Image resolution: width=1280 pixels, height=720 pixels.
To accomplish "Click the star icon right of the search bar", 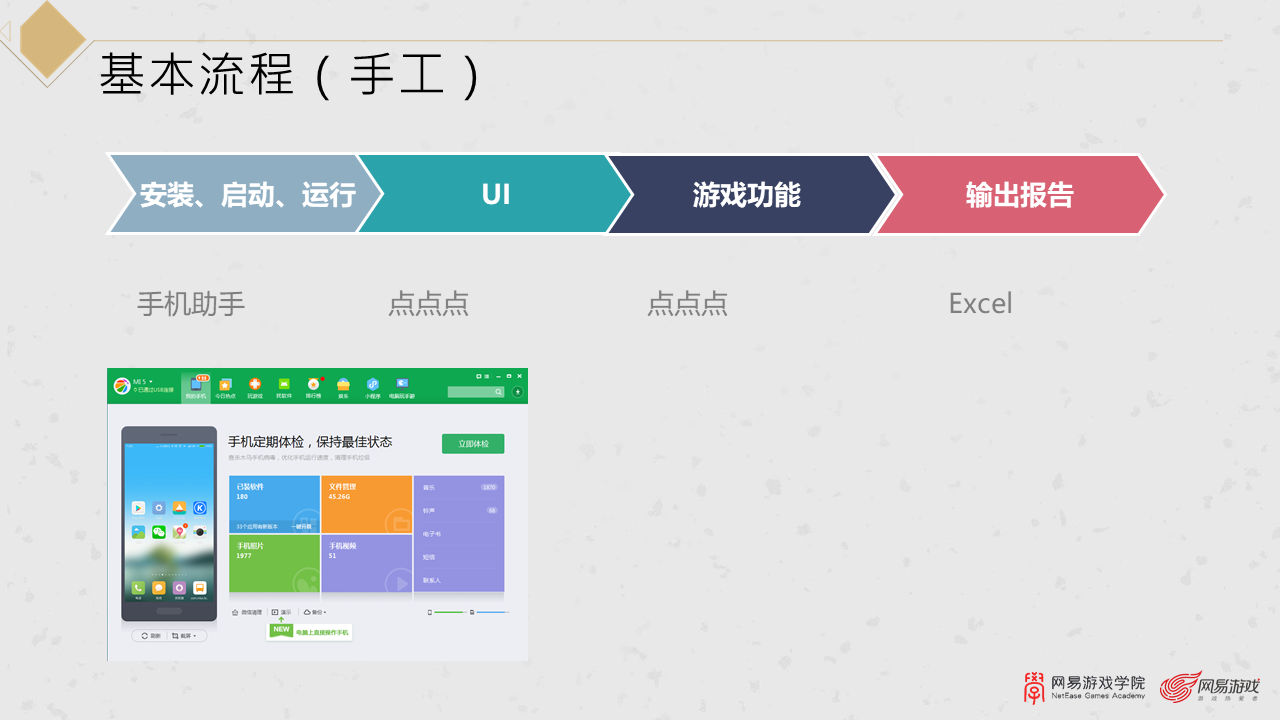I will pos(517,391).
